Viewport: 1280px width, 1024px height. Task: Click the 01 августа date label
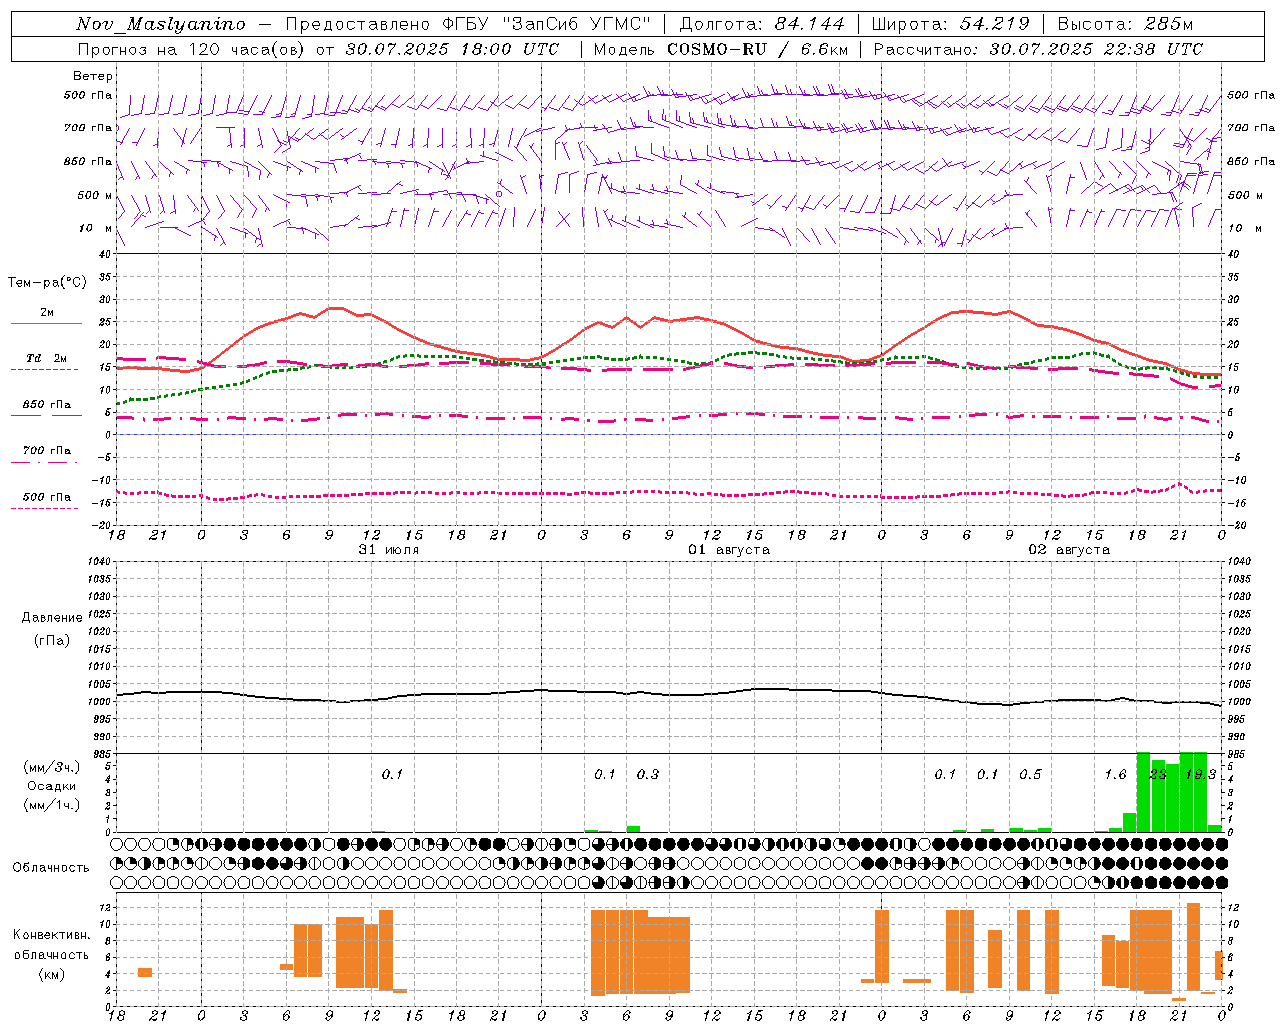point(729,550)
